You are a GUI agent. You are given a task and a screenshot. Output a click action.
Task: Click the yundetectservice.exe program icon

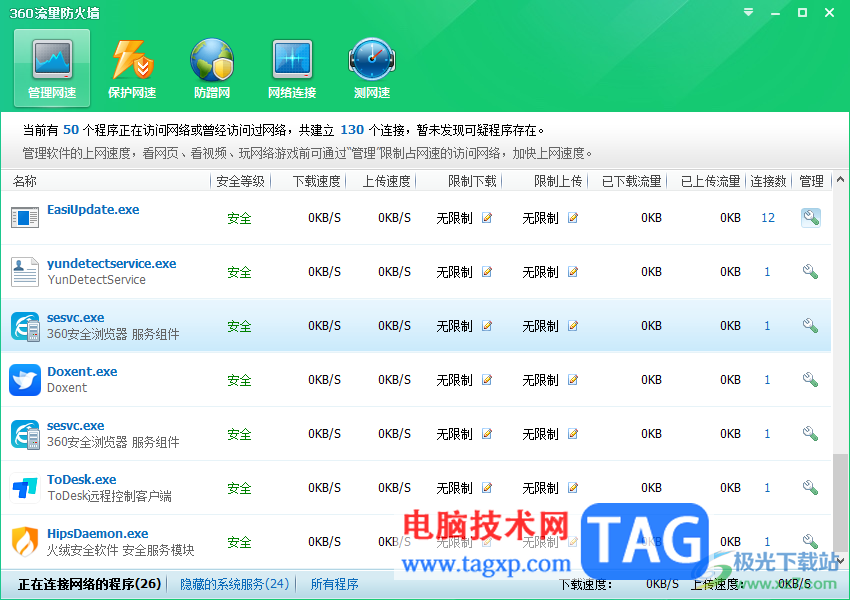(x=25, y=272)
